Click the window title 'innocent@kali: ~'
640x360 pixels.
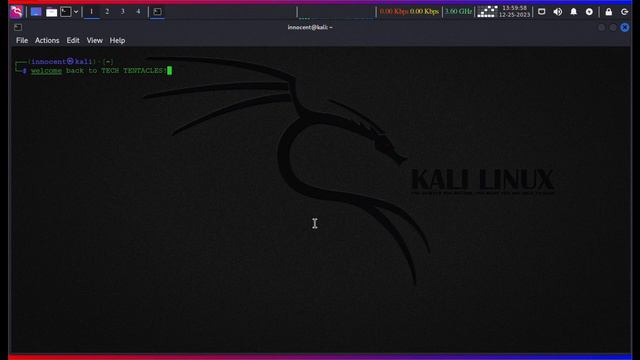point(310,27)
